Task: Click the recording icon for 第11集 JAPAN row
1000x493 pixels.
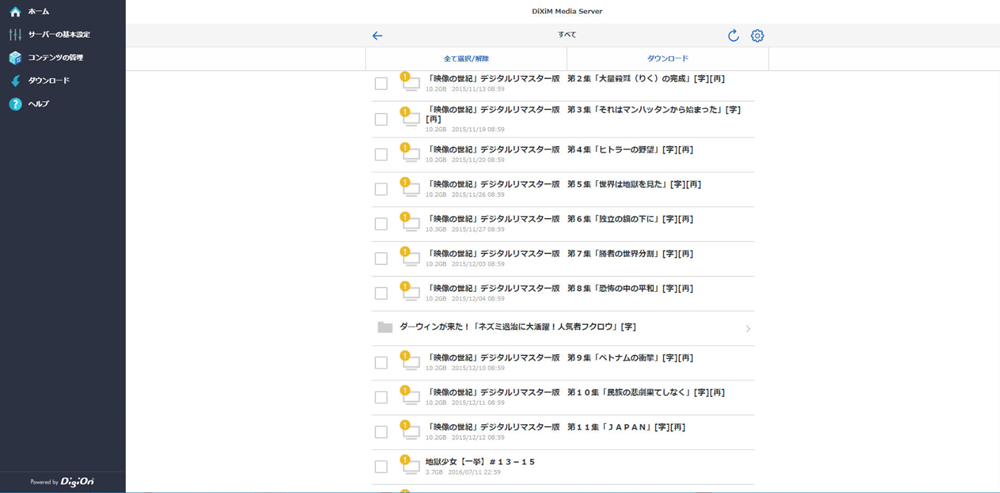Action: (x=409, y=429)
